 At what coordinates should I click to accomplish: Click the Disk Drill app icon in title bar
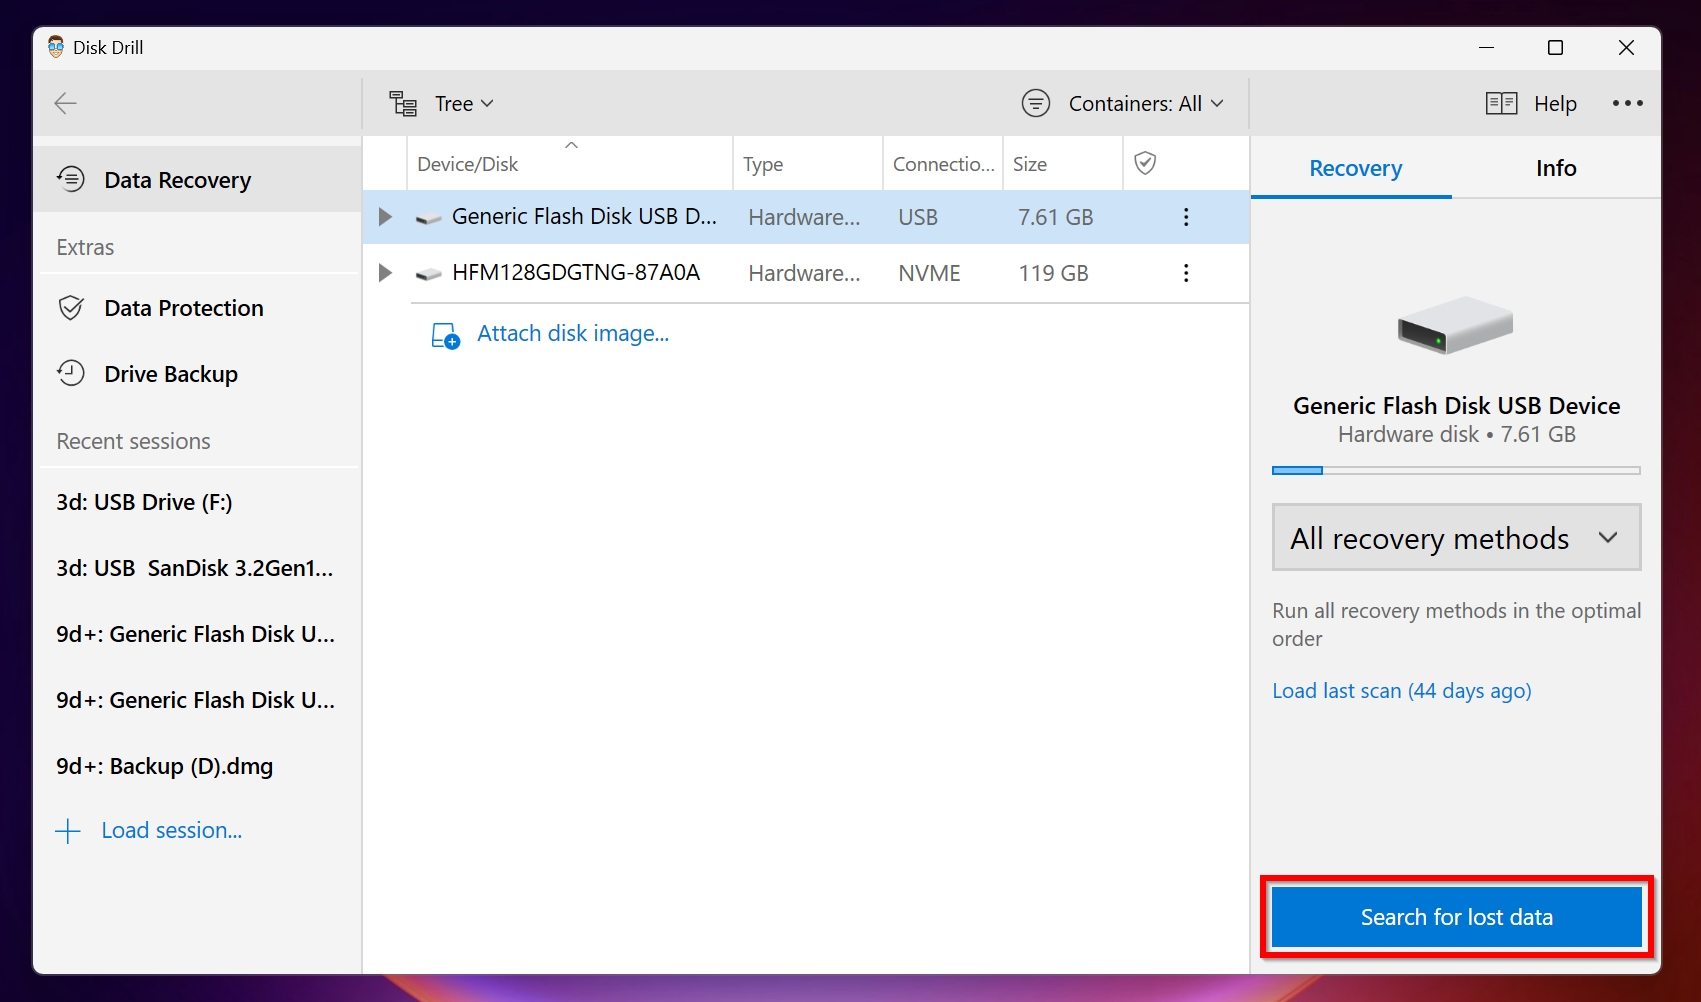(x=56, y=47)
